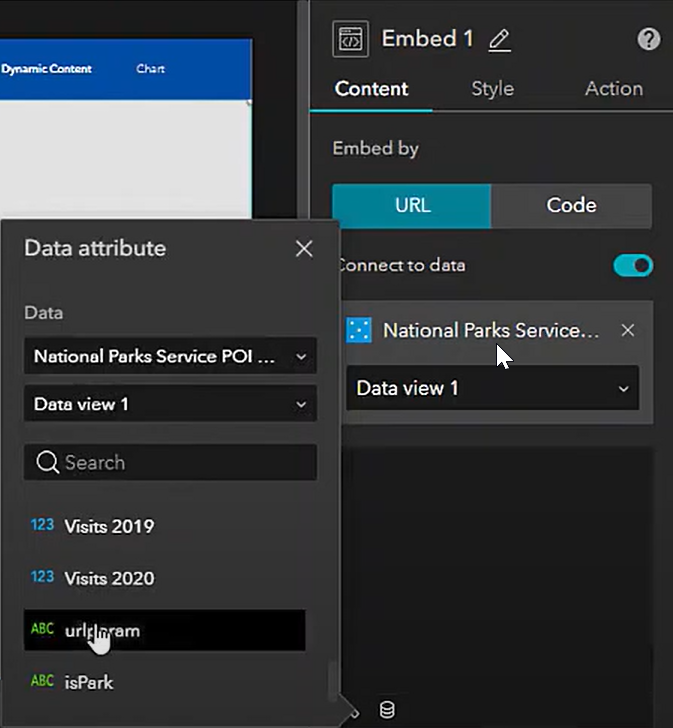Turn off the Connect to data switch

click(632, 266)
